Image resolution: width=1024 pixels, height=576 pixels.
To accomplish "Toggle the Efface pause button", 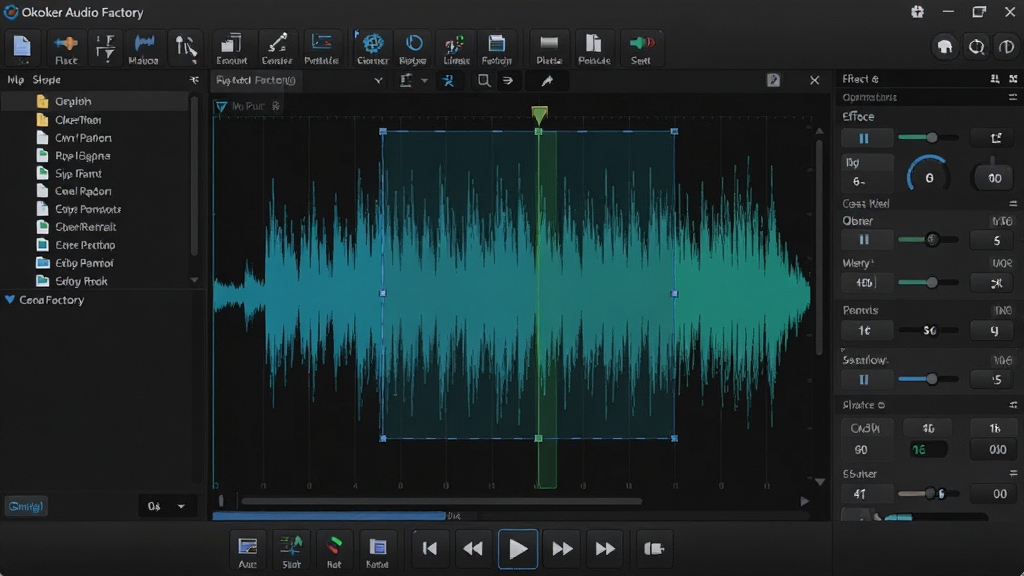I will point(864,138).
